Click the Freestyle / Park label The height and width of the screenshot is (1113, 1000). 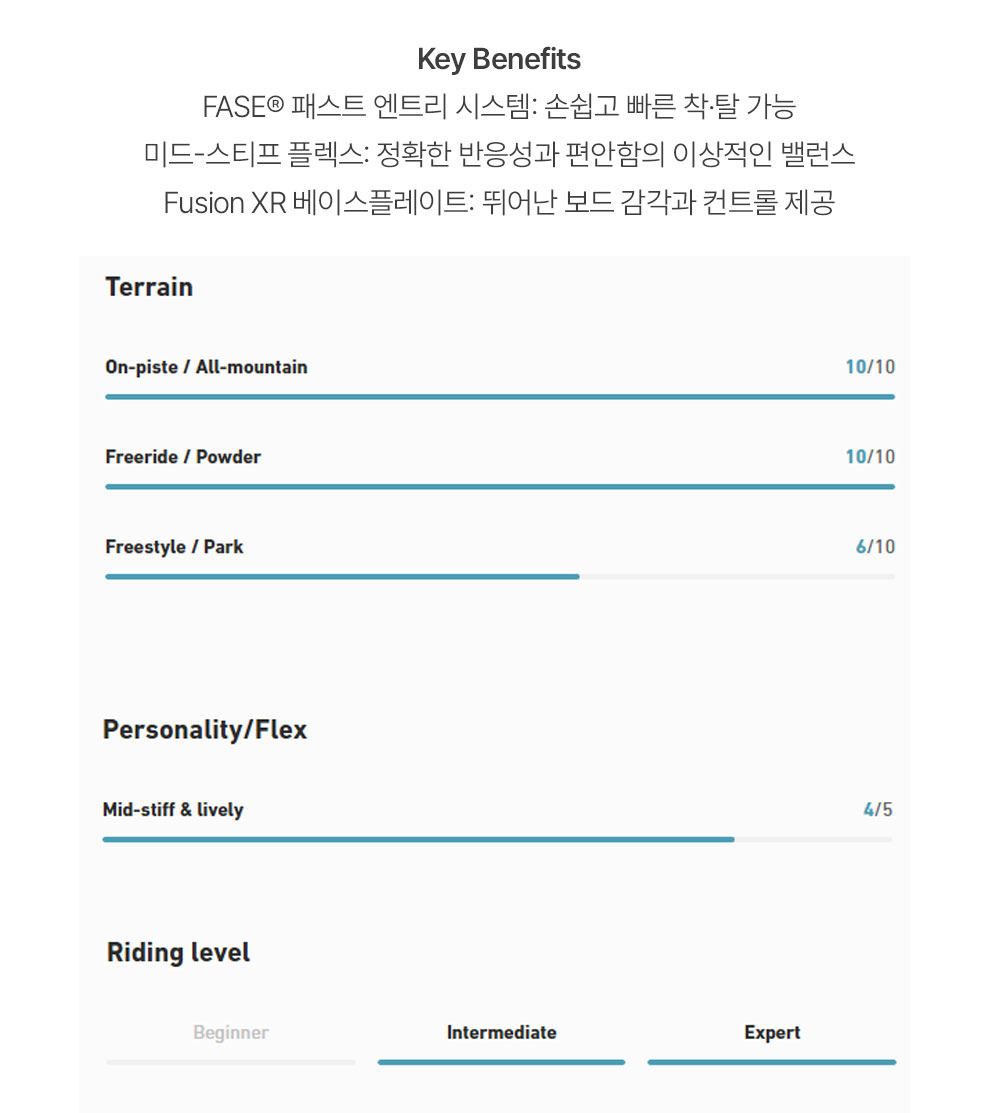tap(174, 547)
